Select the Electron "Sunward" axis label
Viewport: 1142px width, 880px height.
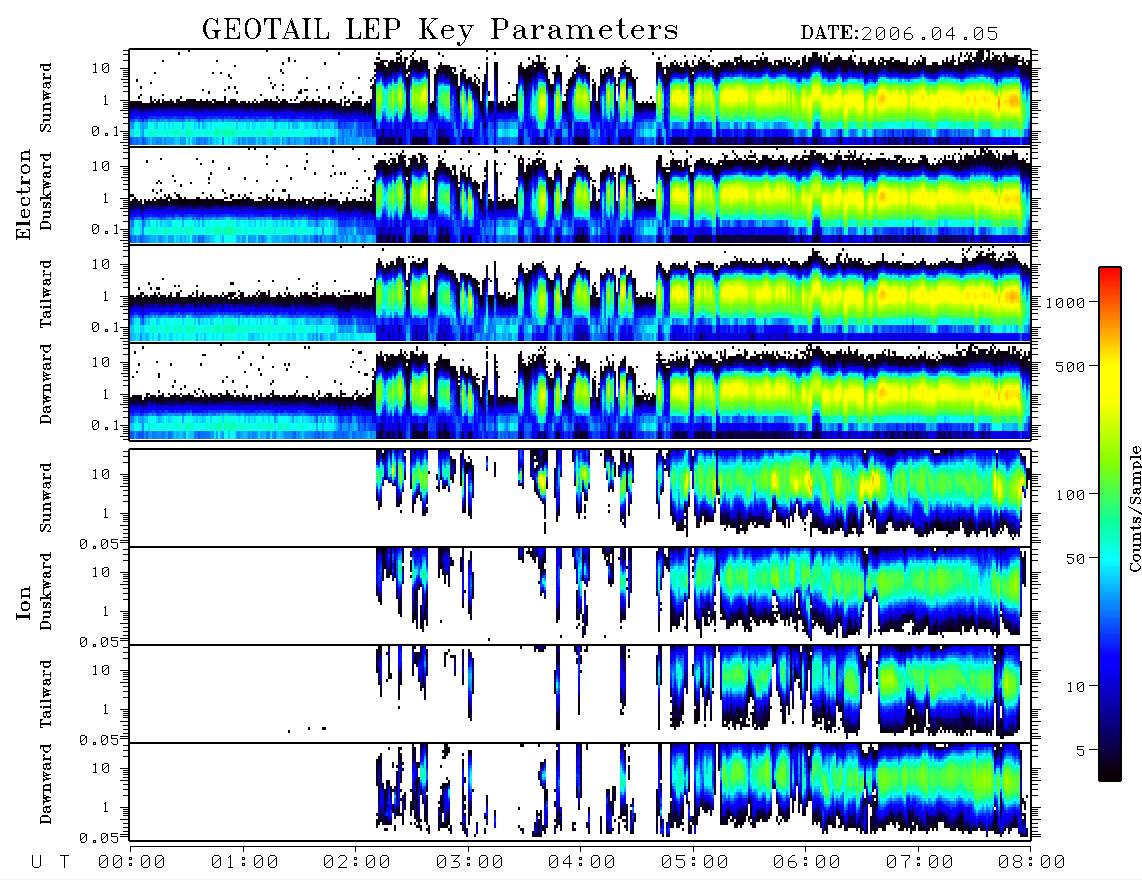46,98
